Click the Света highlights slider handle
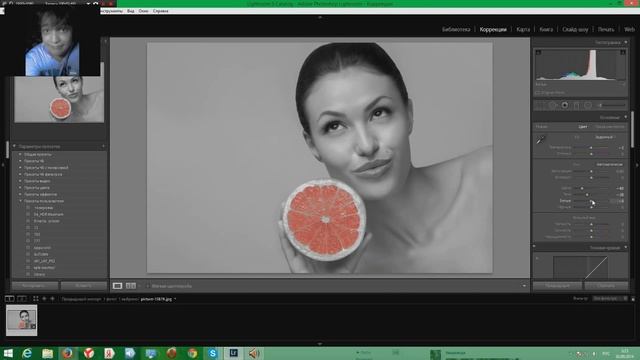Screen dimensions: 640x360 pos(582,188)
